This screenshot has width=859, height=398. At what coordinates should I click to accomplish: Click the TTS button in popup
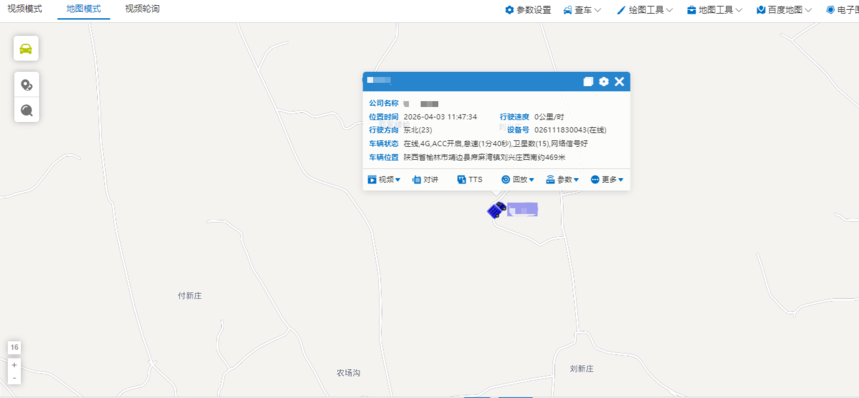(470, 180)
